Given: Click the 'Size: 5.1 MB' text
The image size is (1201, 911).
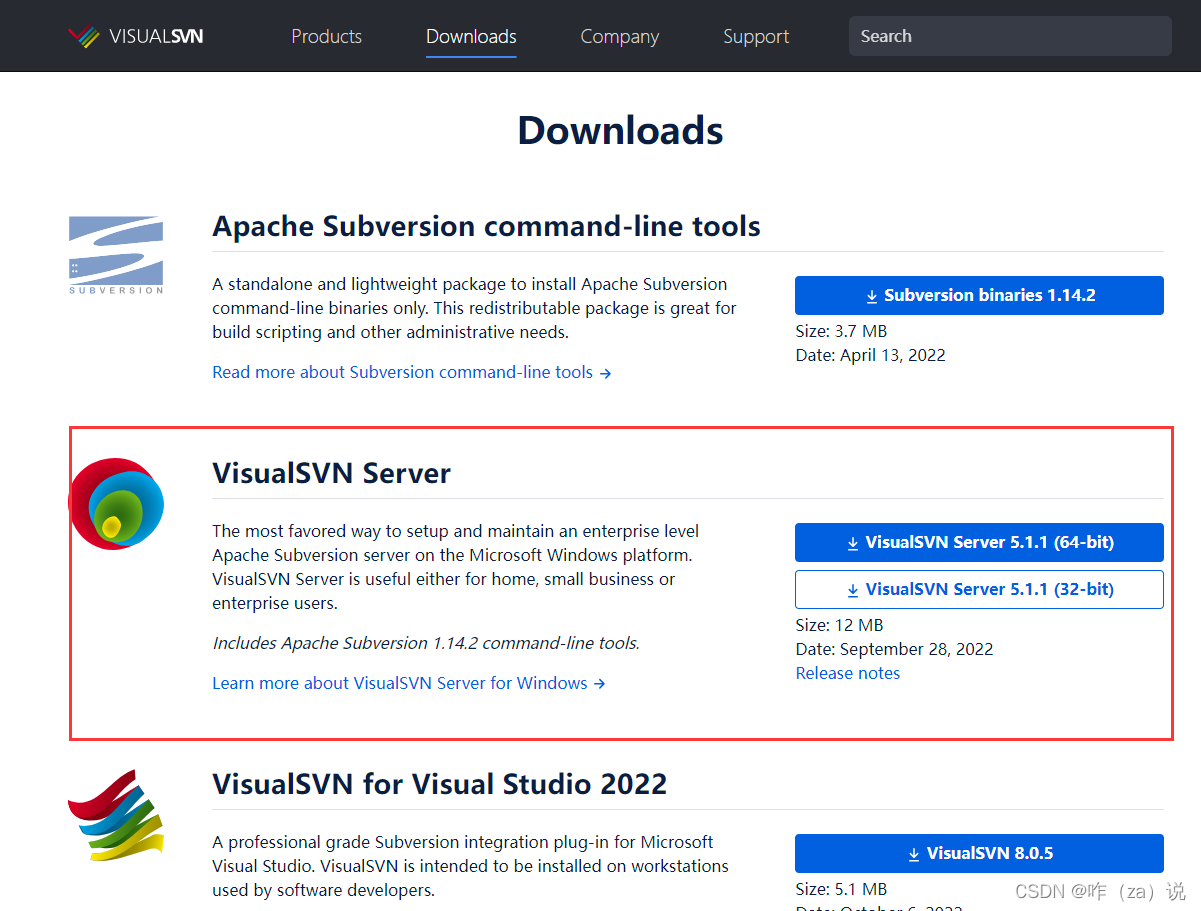Looking at the screenshot, I should pos(841,889).
